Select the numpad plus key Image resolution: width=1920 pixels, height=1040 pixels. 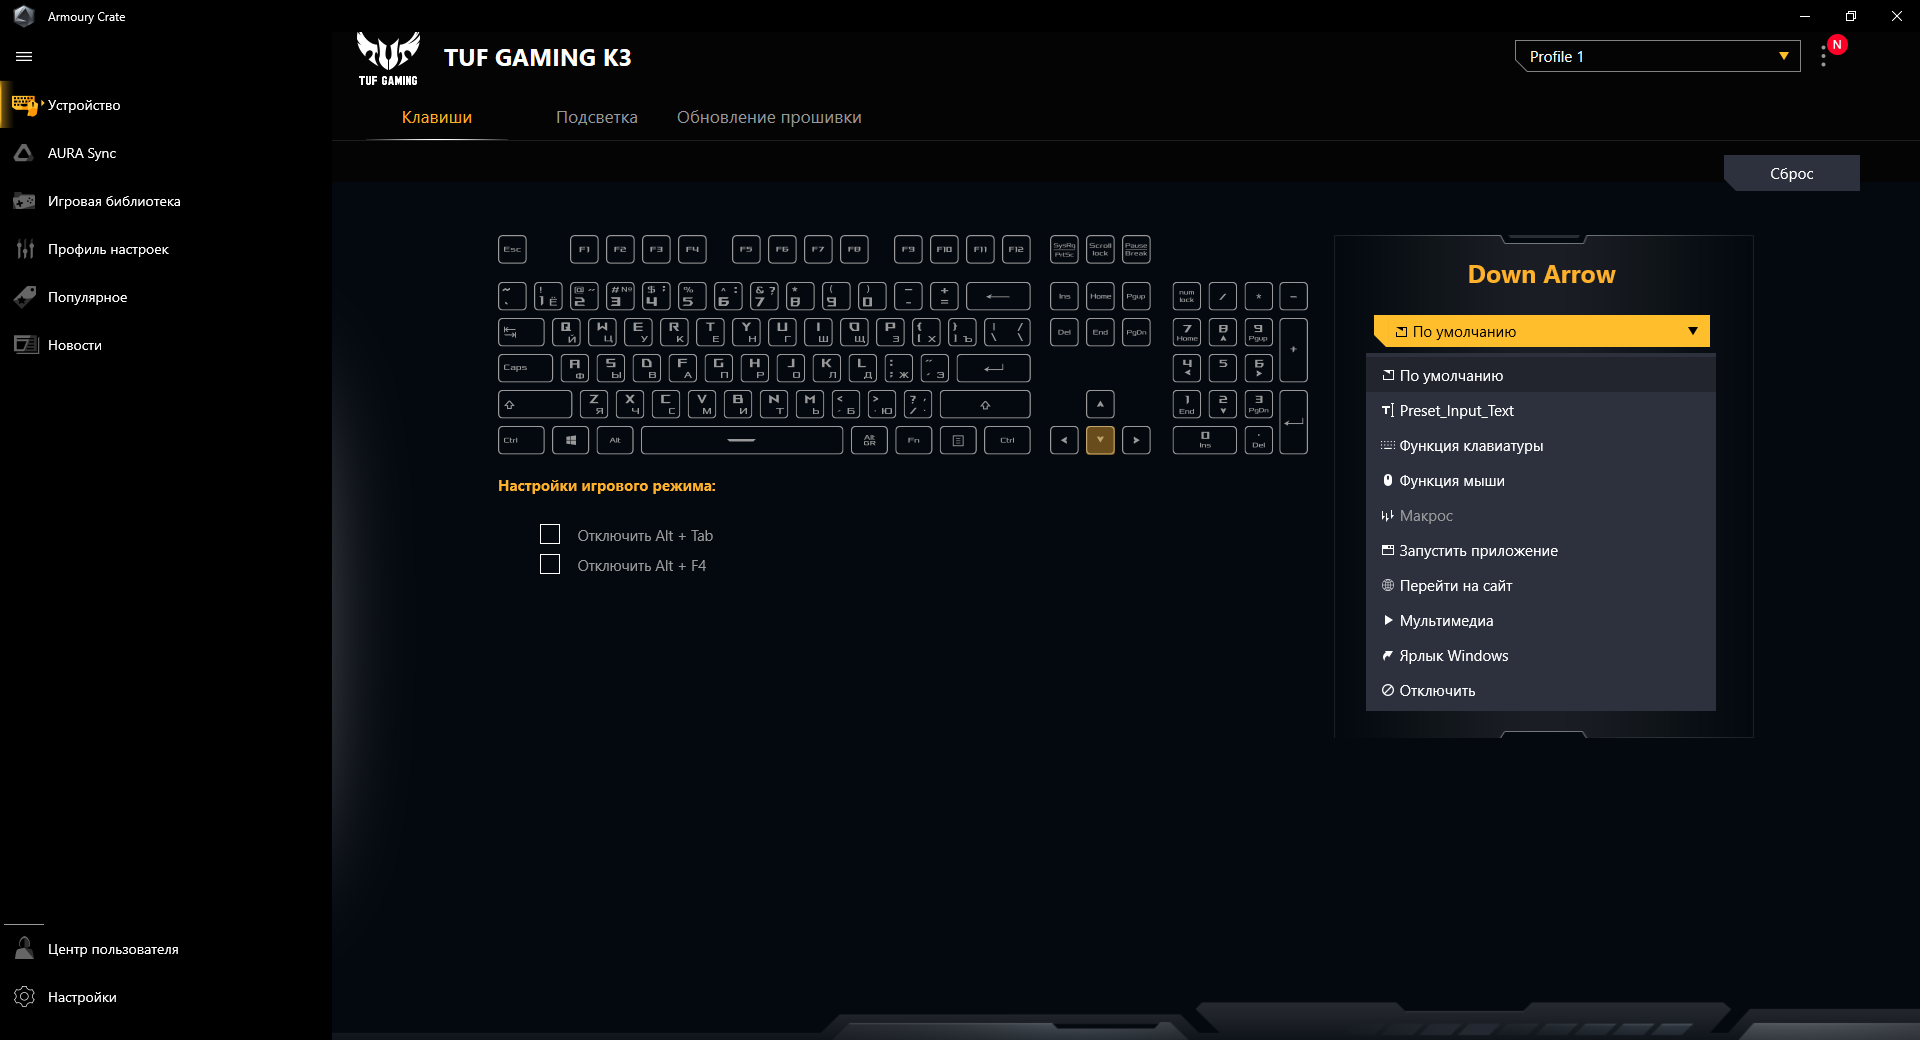point(1294,350)
